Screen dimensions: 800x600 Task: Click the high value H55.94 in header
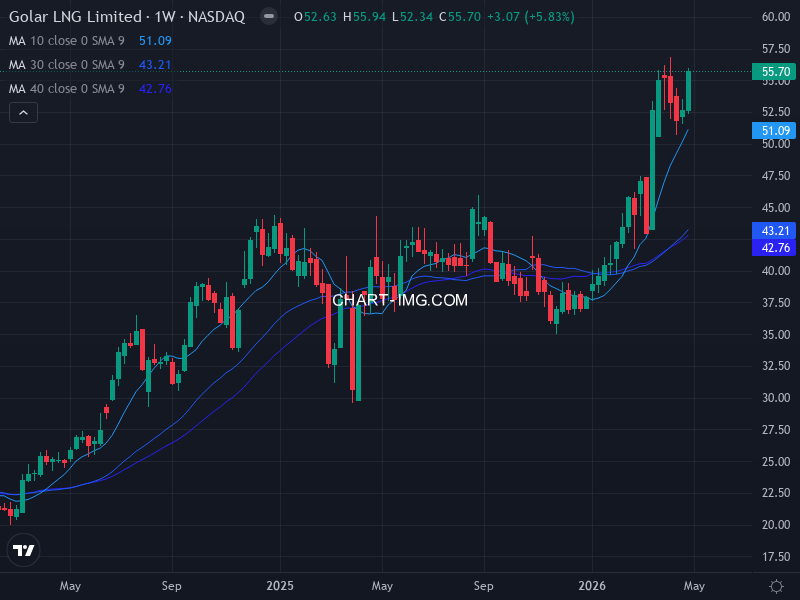(x=364, y=17)
